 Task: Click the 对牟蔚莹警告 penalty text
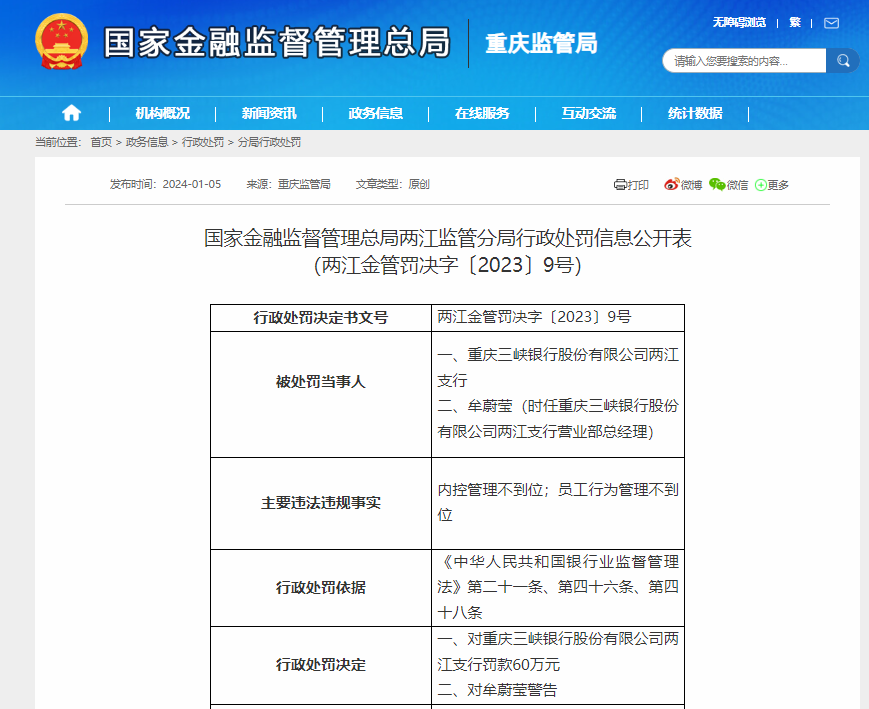click(512, 690)
